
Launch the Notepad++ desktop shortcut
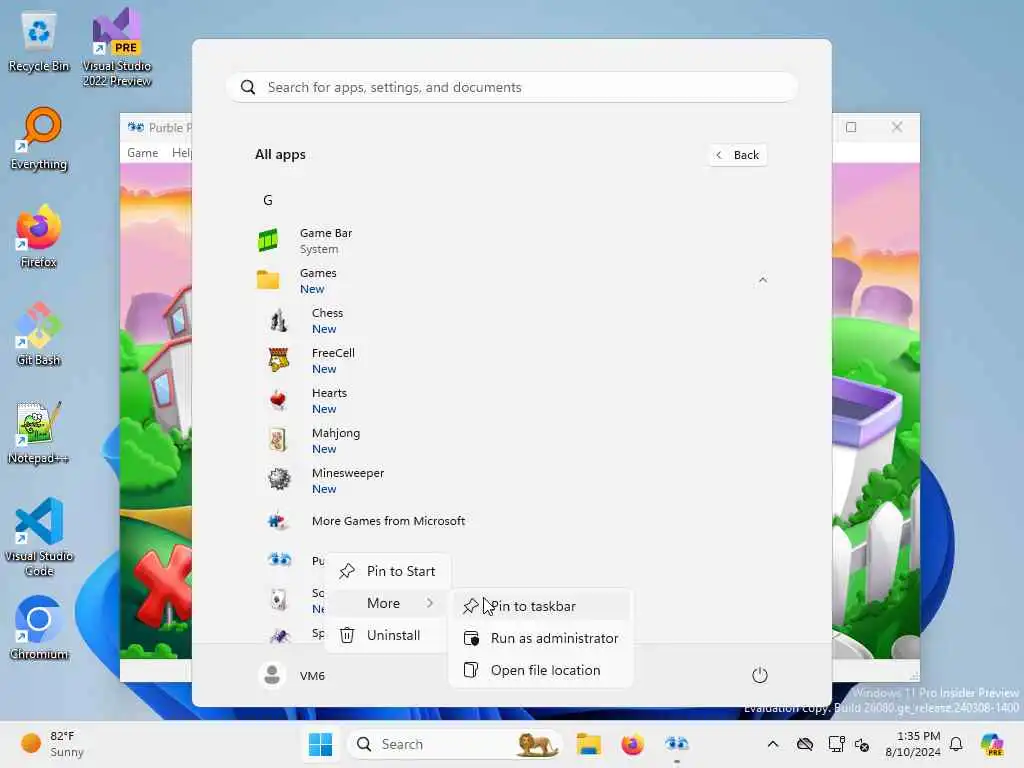coord(39,432)
